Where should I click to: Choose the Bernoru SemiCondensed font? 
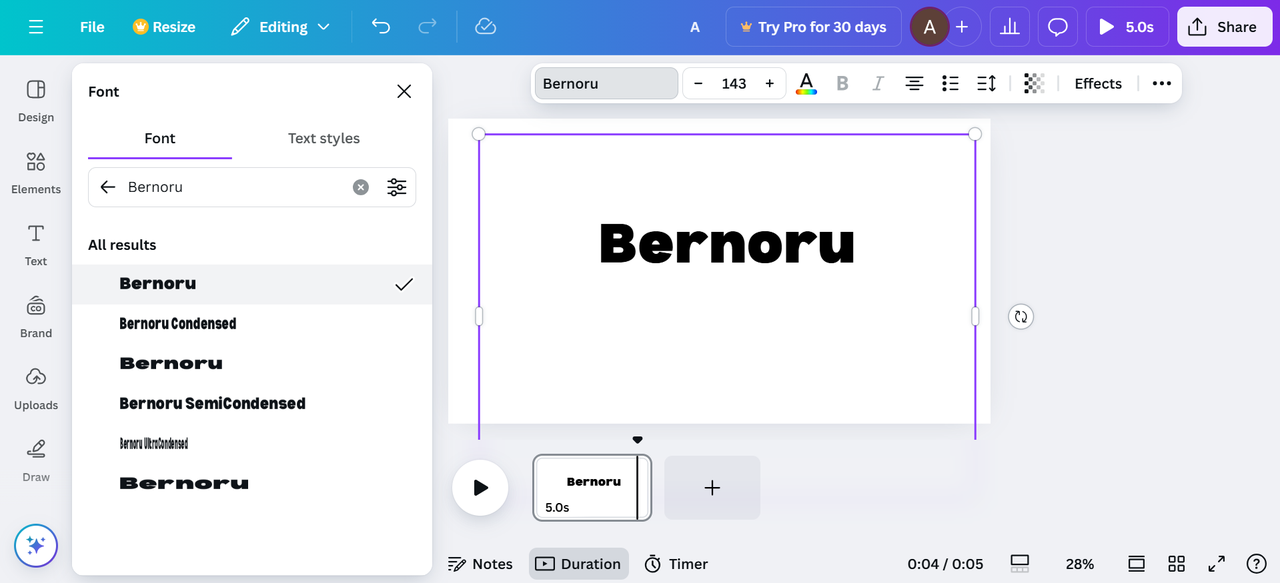pyautogui.click(x=252, y=404)
